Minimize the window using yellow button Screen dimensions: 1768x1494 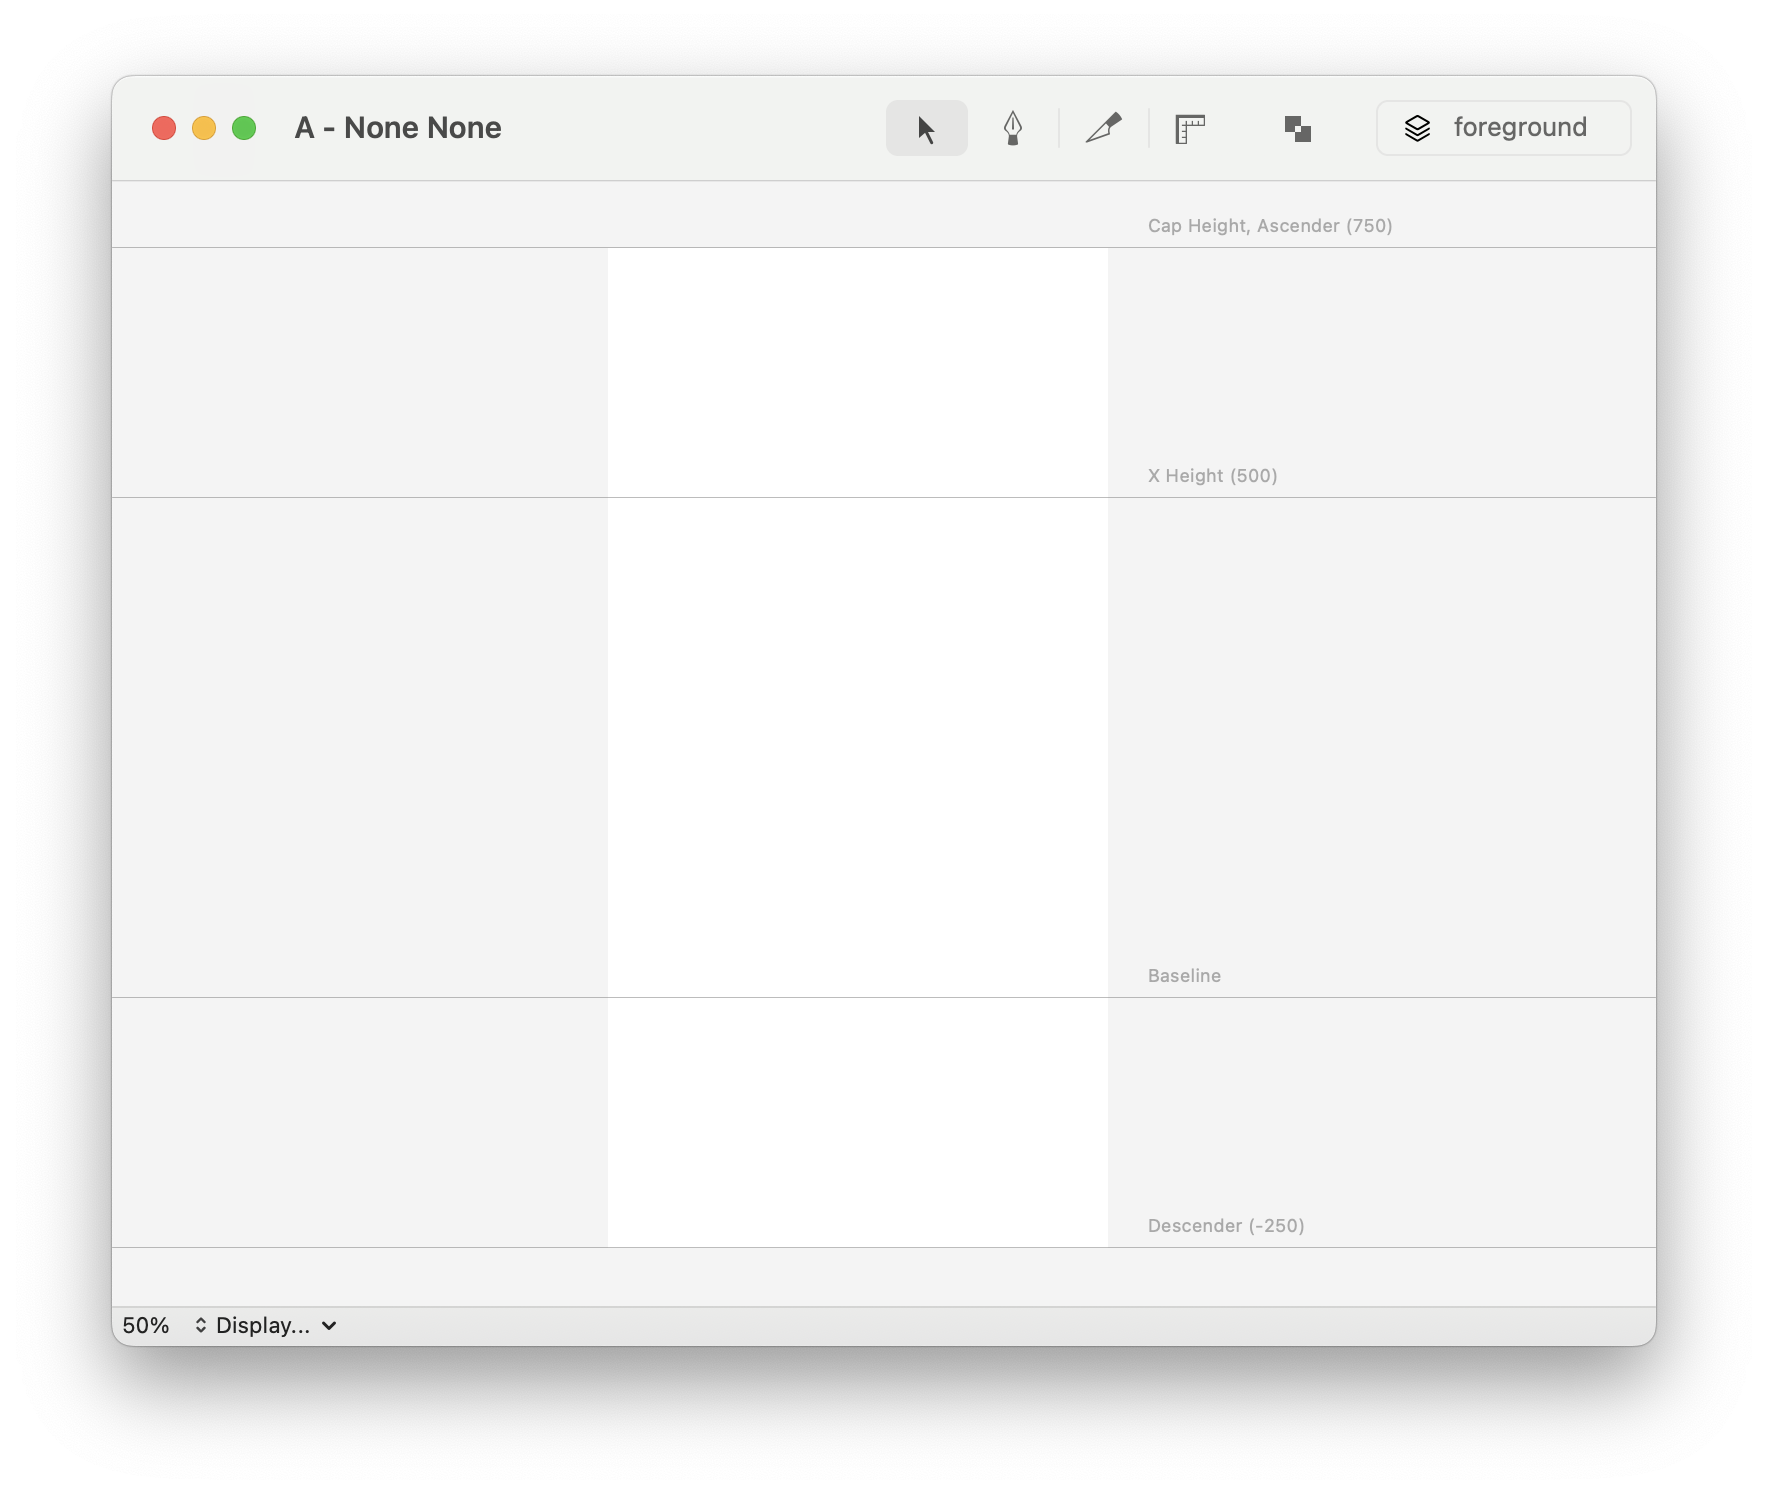[x=204, y=128]
